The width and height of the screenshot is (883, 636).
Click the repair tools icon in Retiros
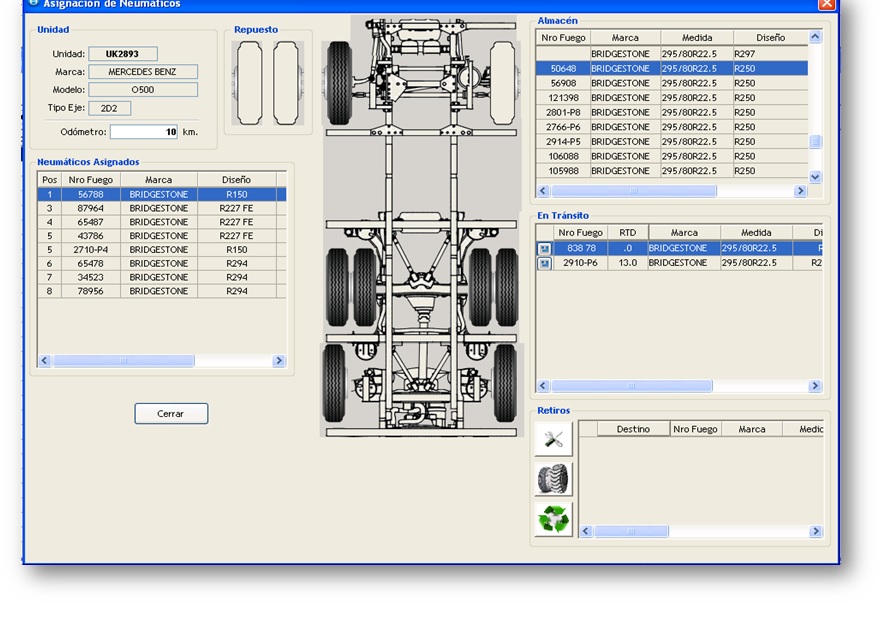pyautogui.click(x=554, y=439)
